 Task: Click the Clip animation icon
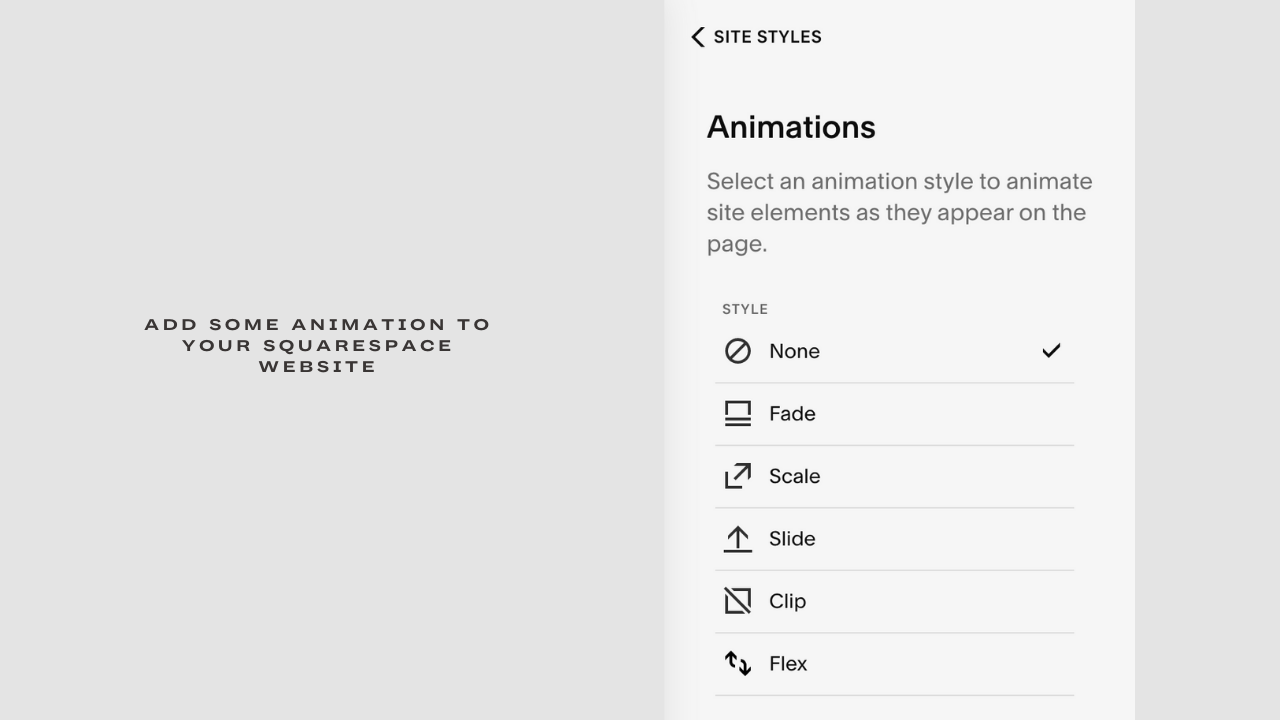pos(738,601)
